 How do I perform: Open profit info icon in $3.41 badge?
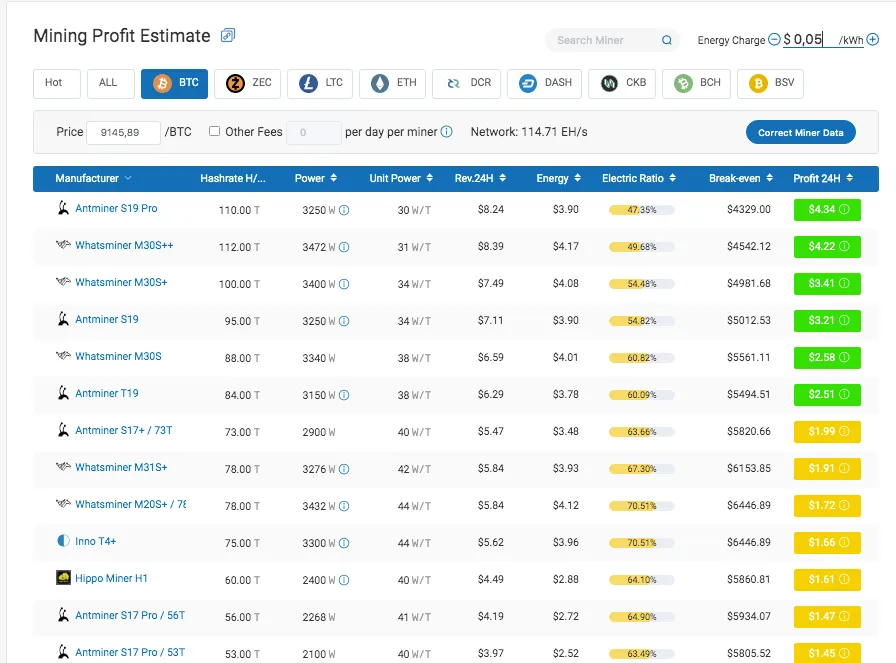(x=844, y=283)
